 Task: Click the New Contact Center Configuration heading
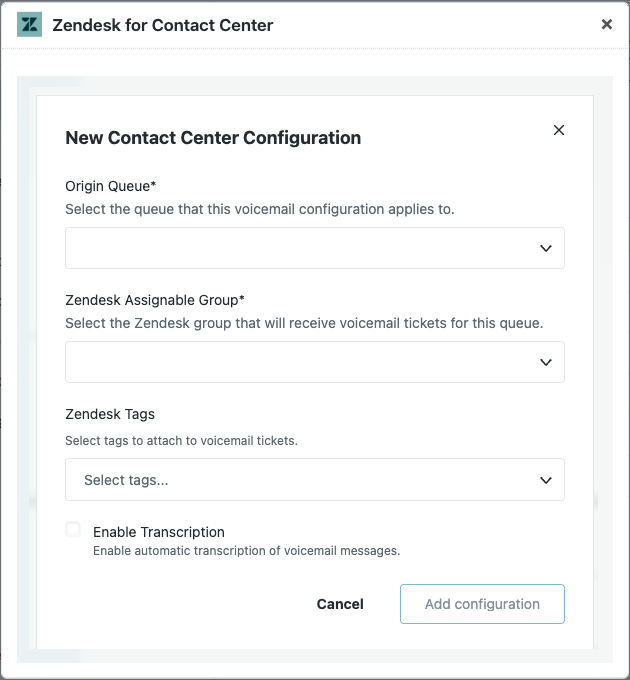(213, 138)
